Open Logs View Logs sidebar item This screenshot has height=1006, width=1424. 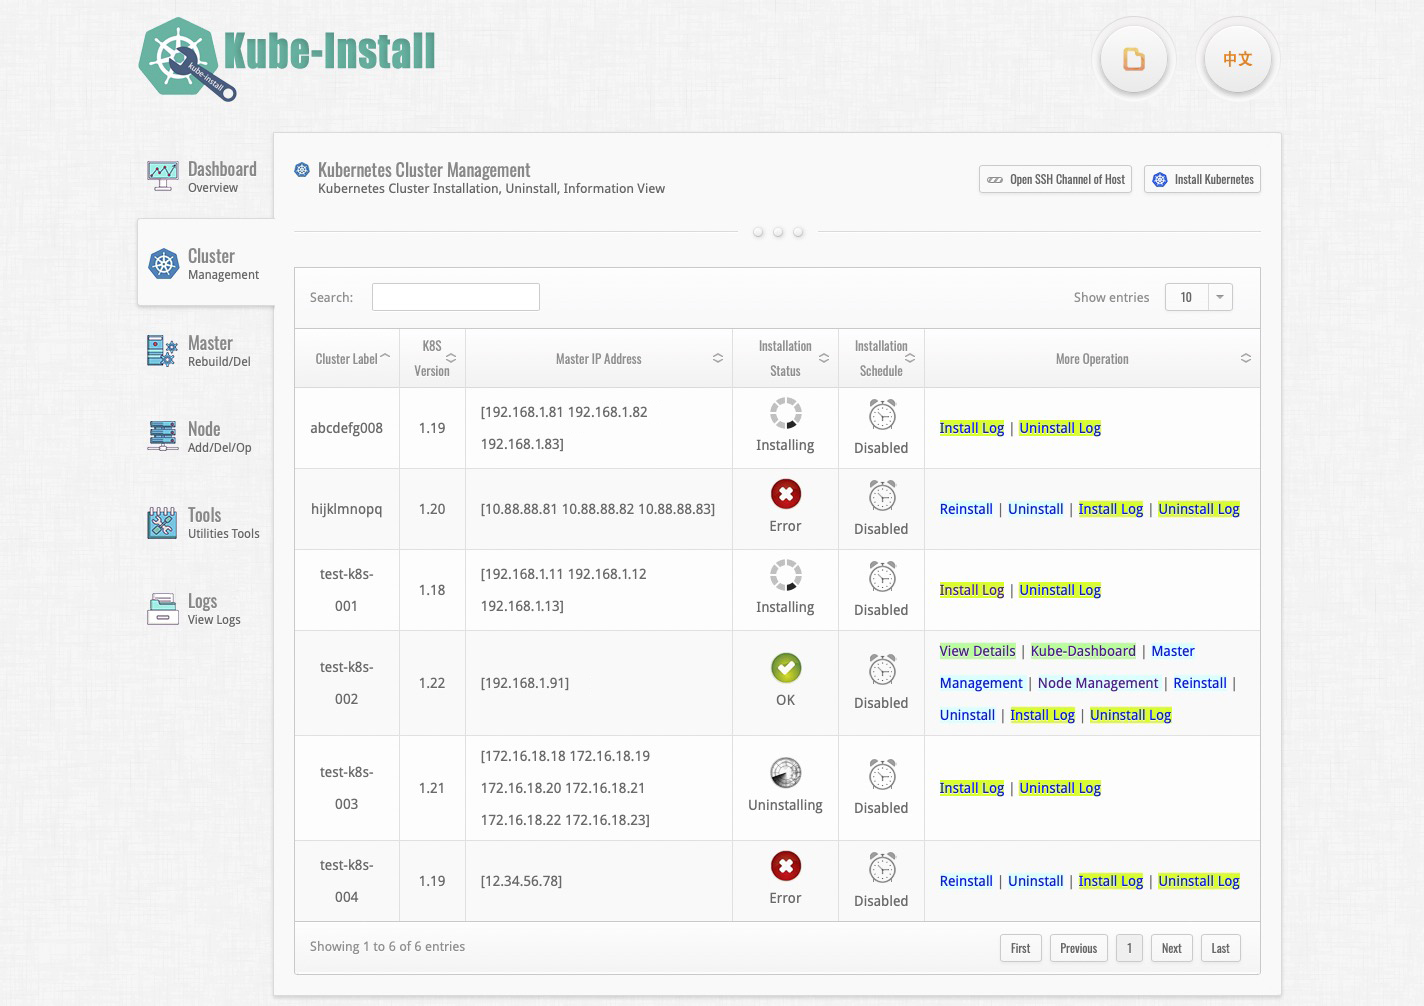tap(204, 608)
